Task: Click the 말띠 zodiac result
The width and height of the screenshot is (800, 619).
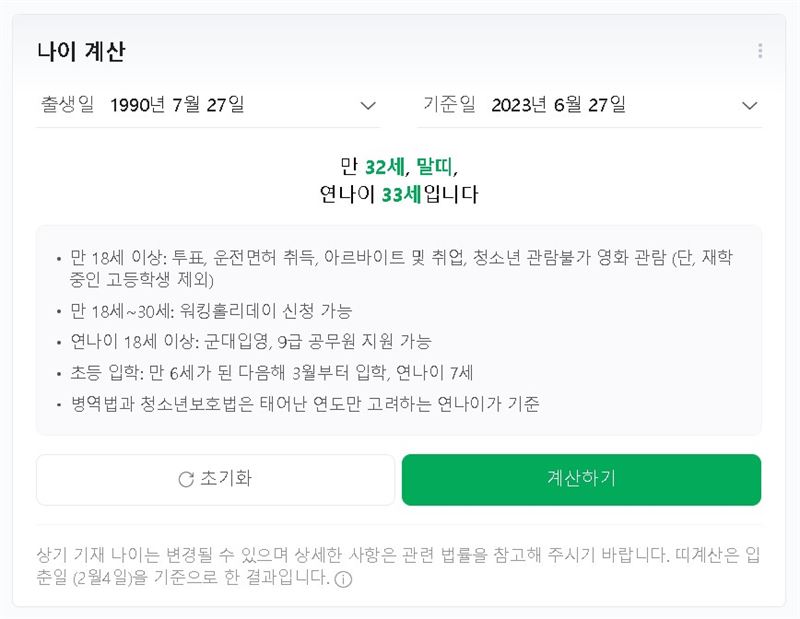Action: coord(434,166)
